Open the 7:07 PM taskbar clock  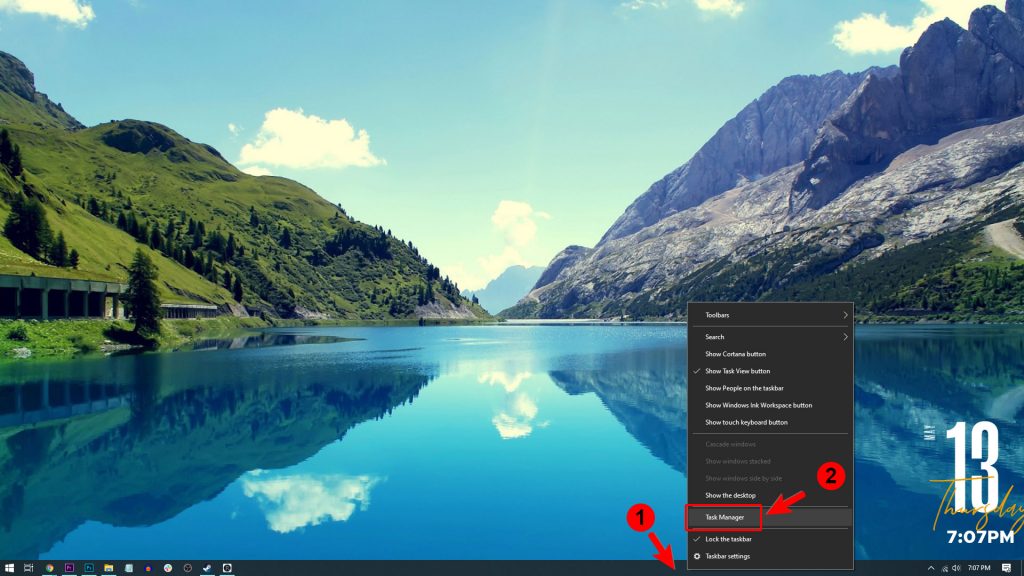tap(979, 568)
